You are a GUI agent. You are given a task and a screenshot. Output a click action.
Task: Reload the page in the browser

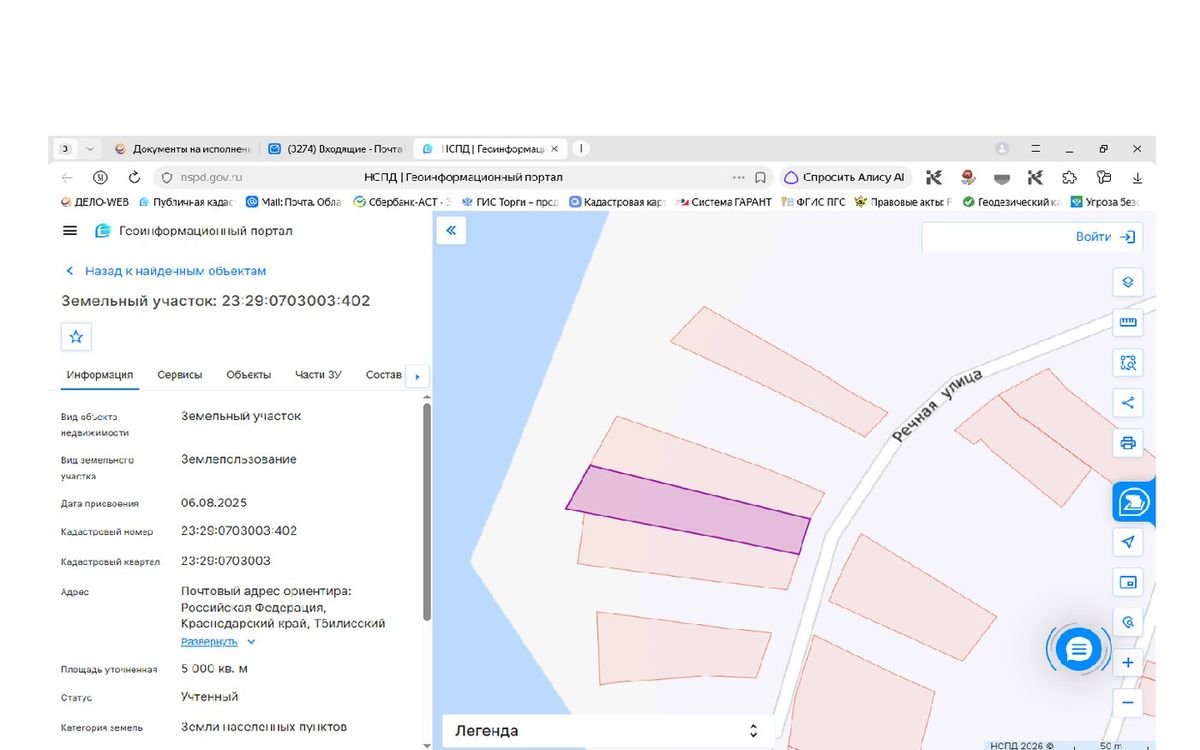(134, 177)
